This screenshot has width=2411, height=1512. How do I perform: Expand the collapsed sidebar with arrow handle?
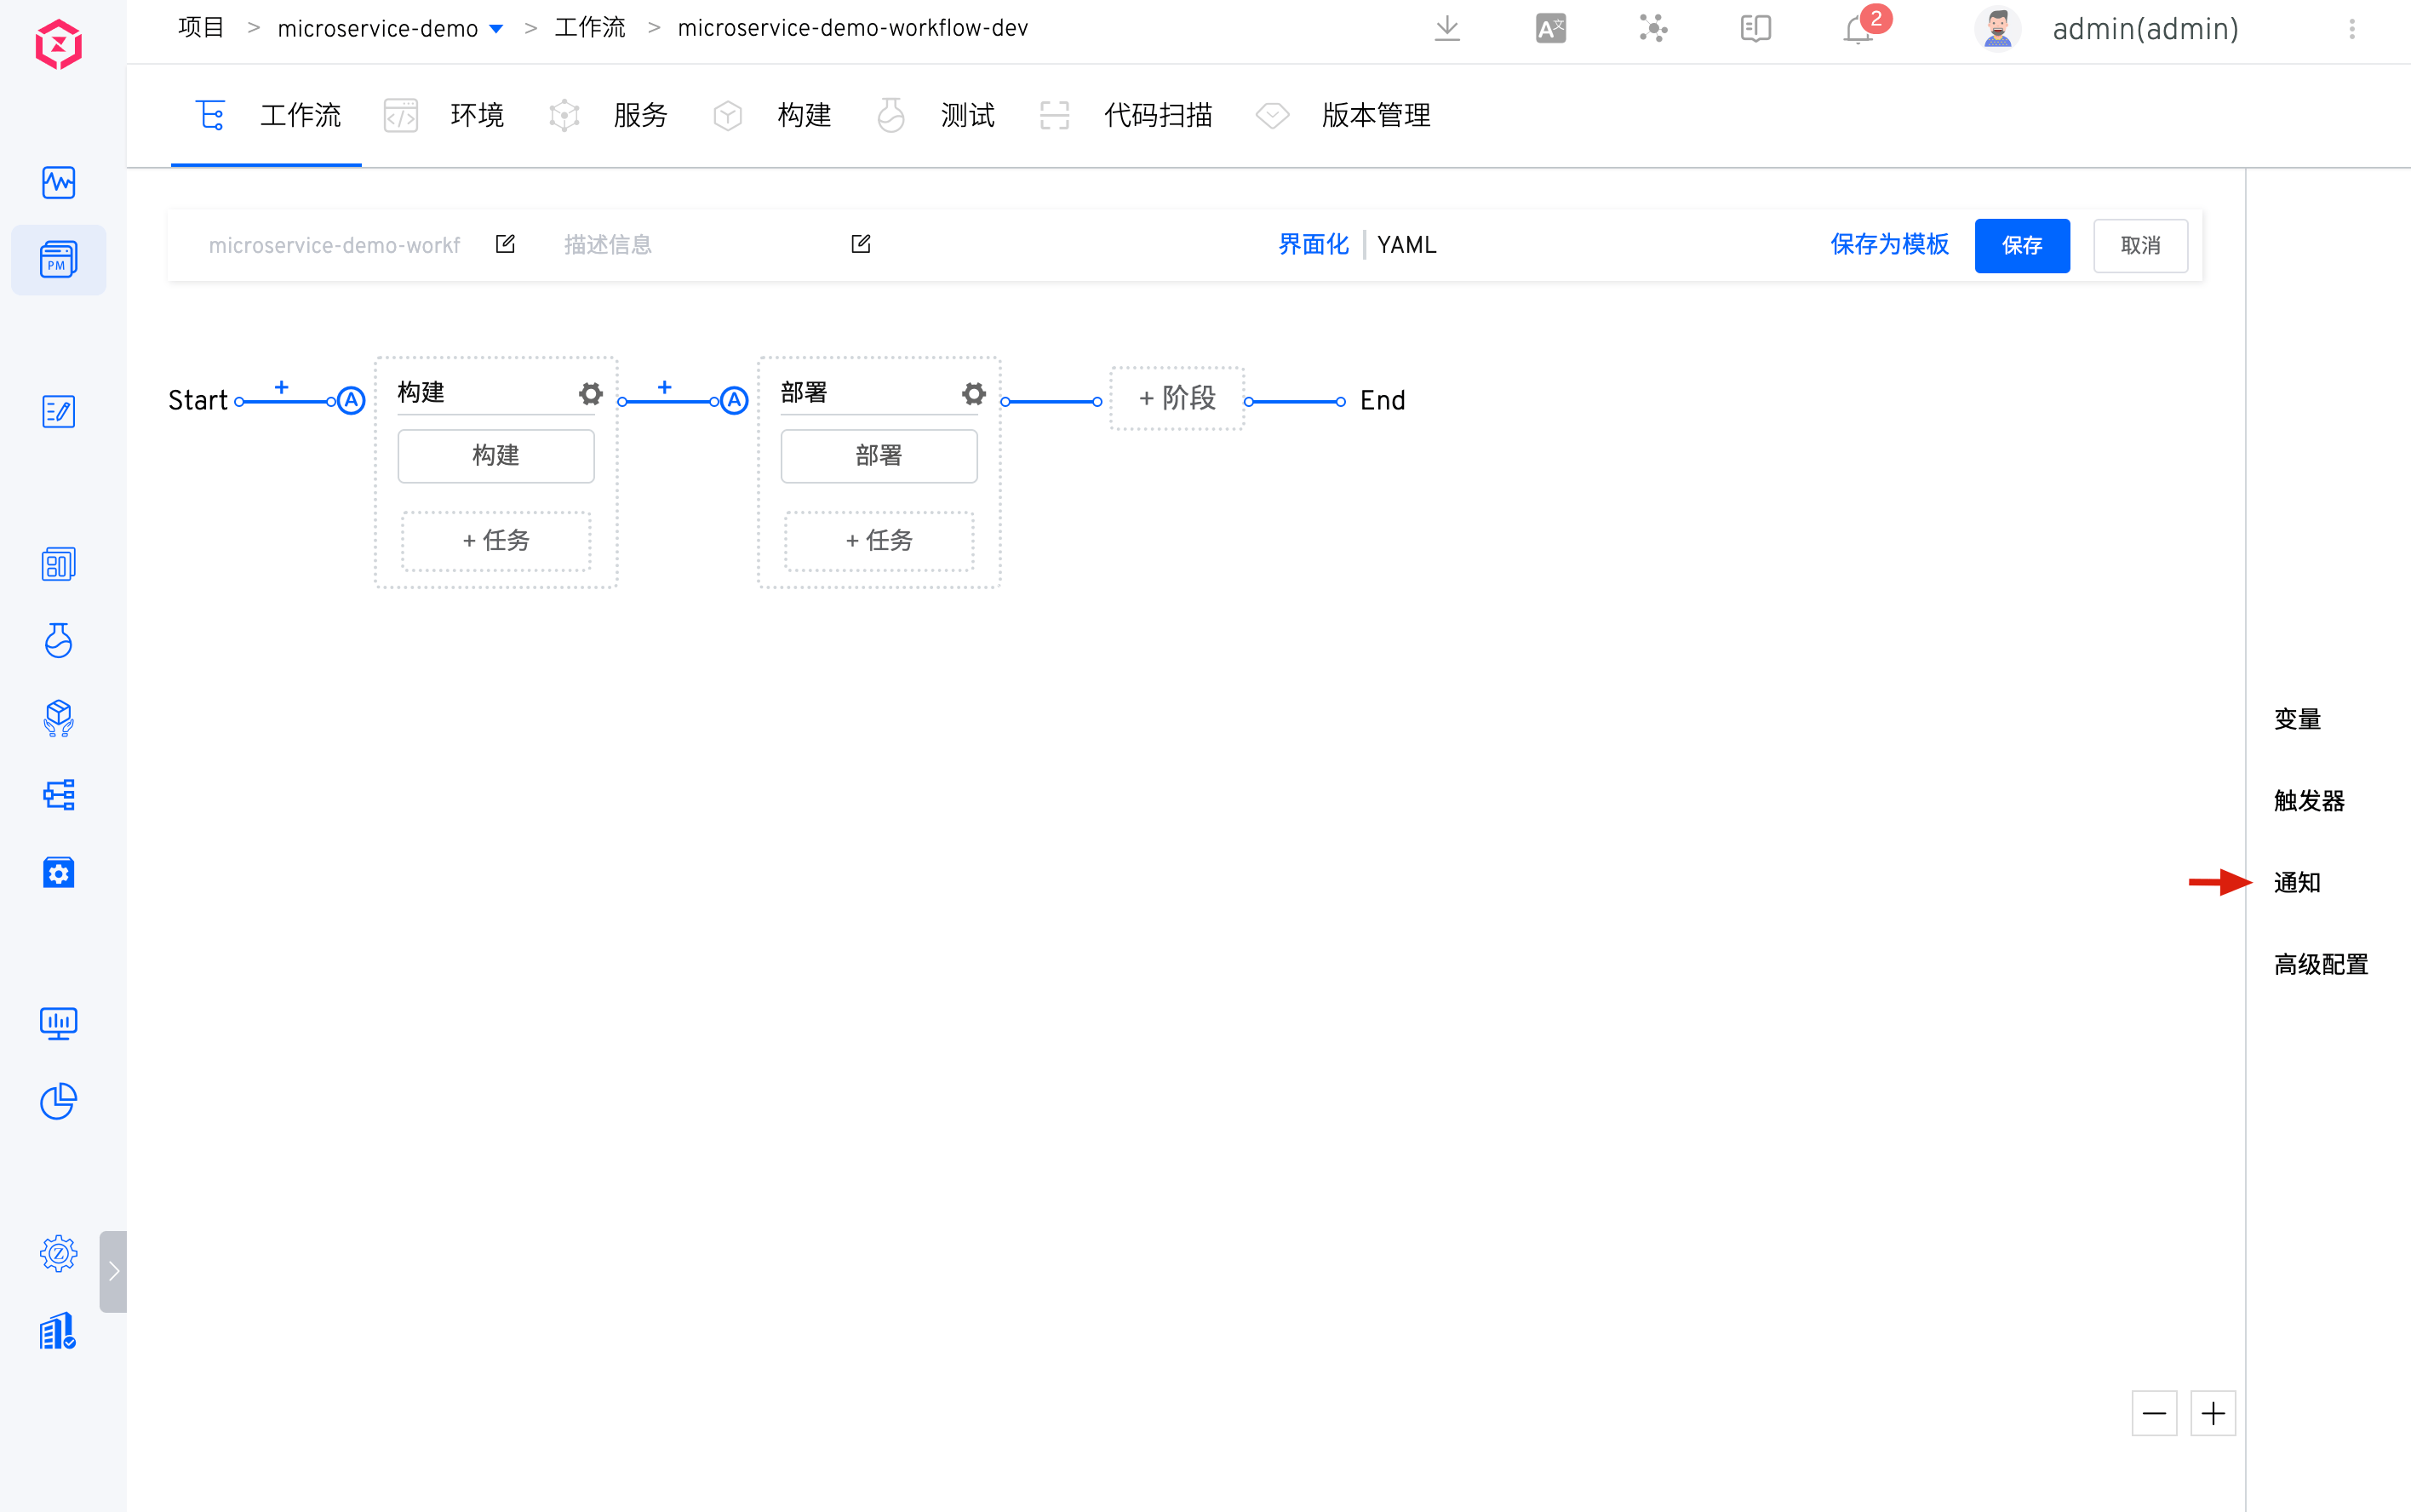(113, 1271)
